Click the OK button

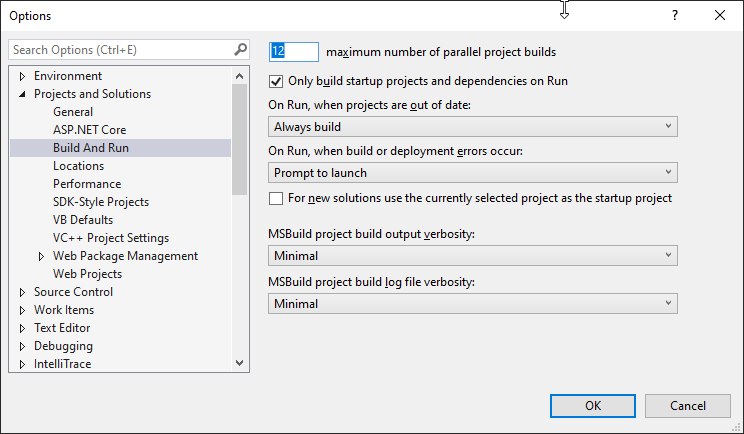(x=593, y=406)
